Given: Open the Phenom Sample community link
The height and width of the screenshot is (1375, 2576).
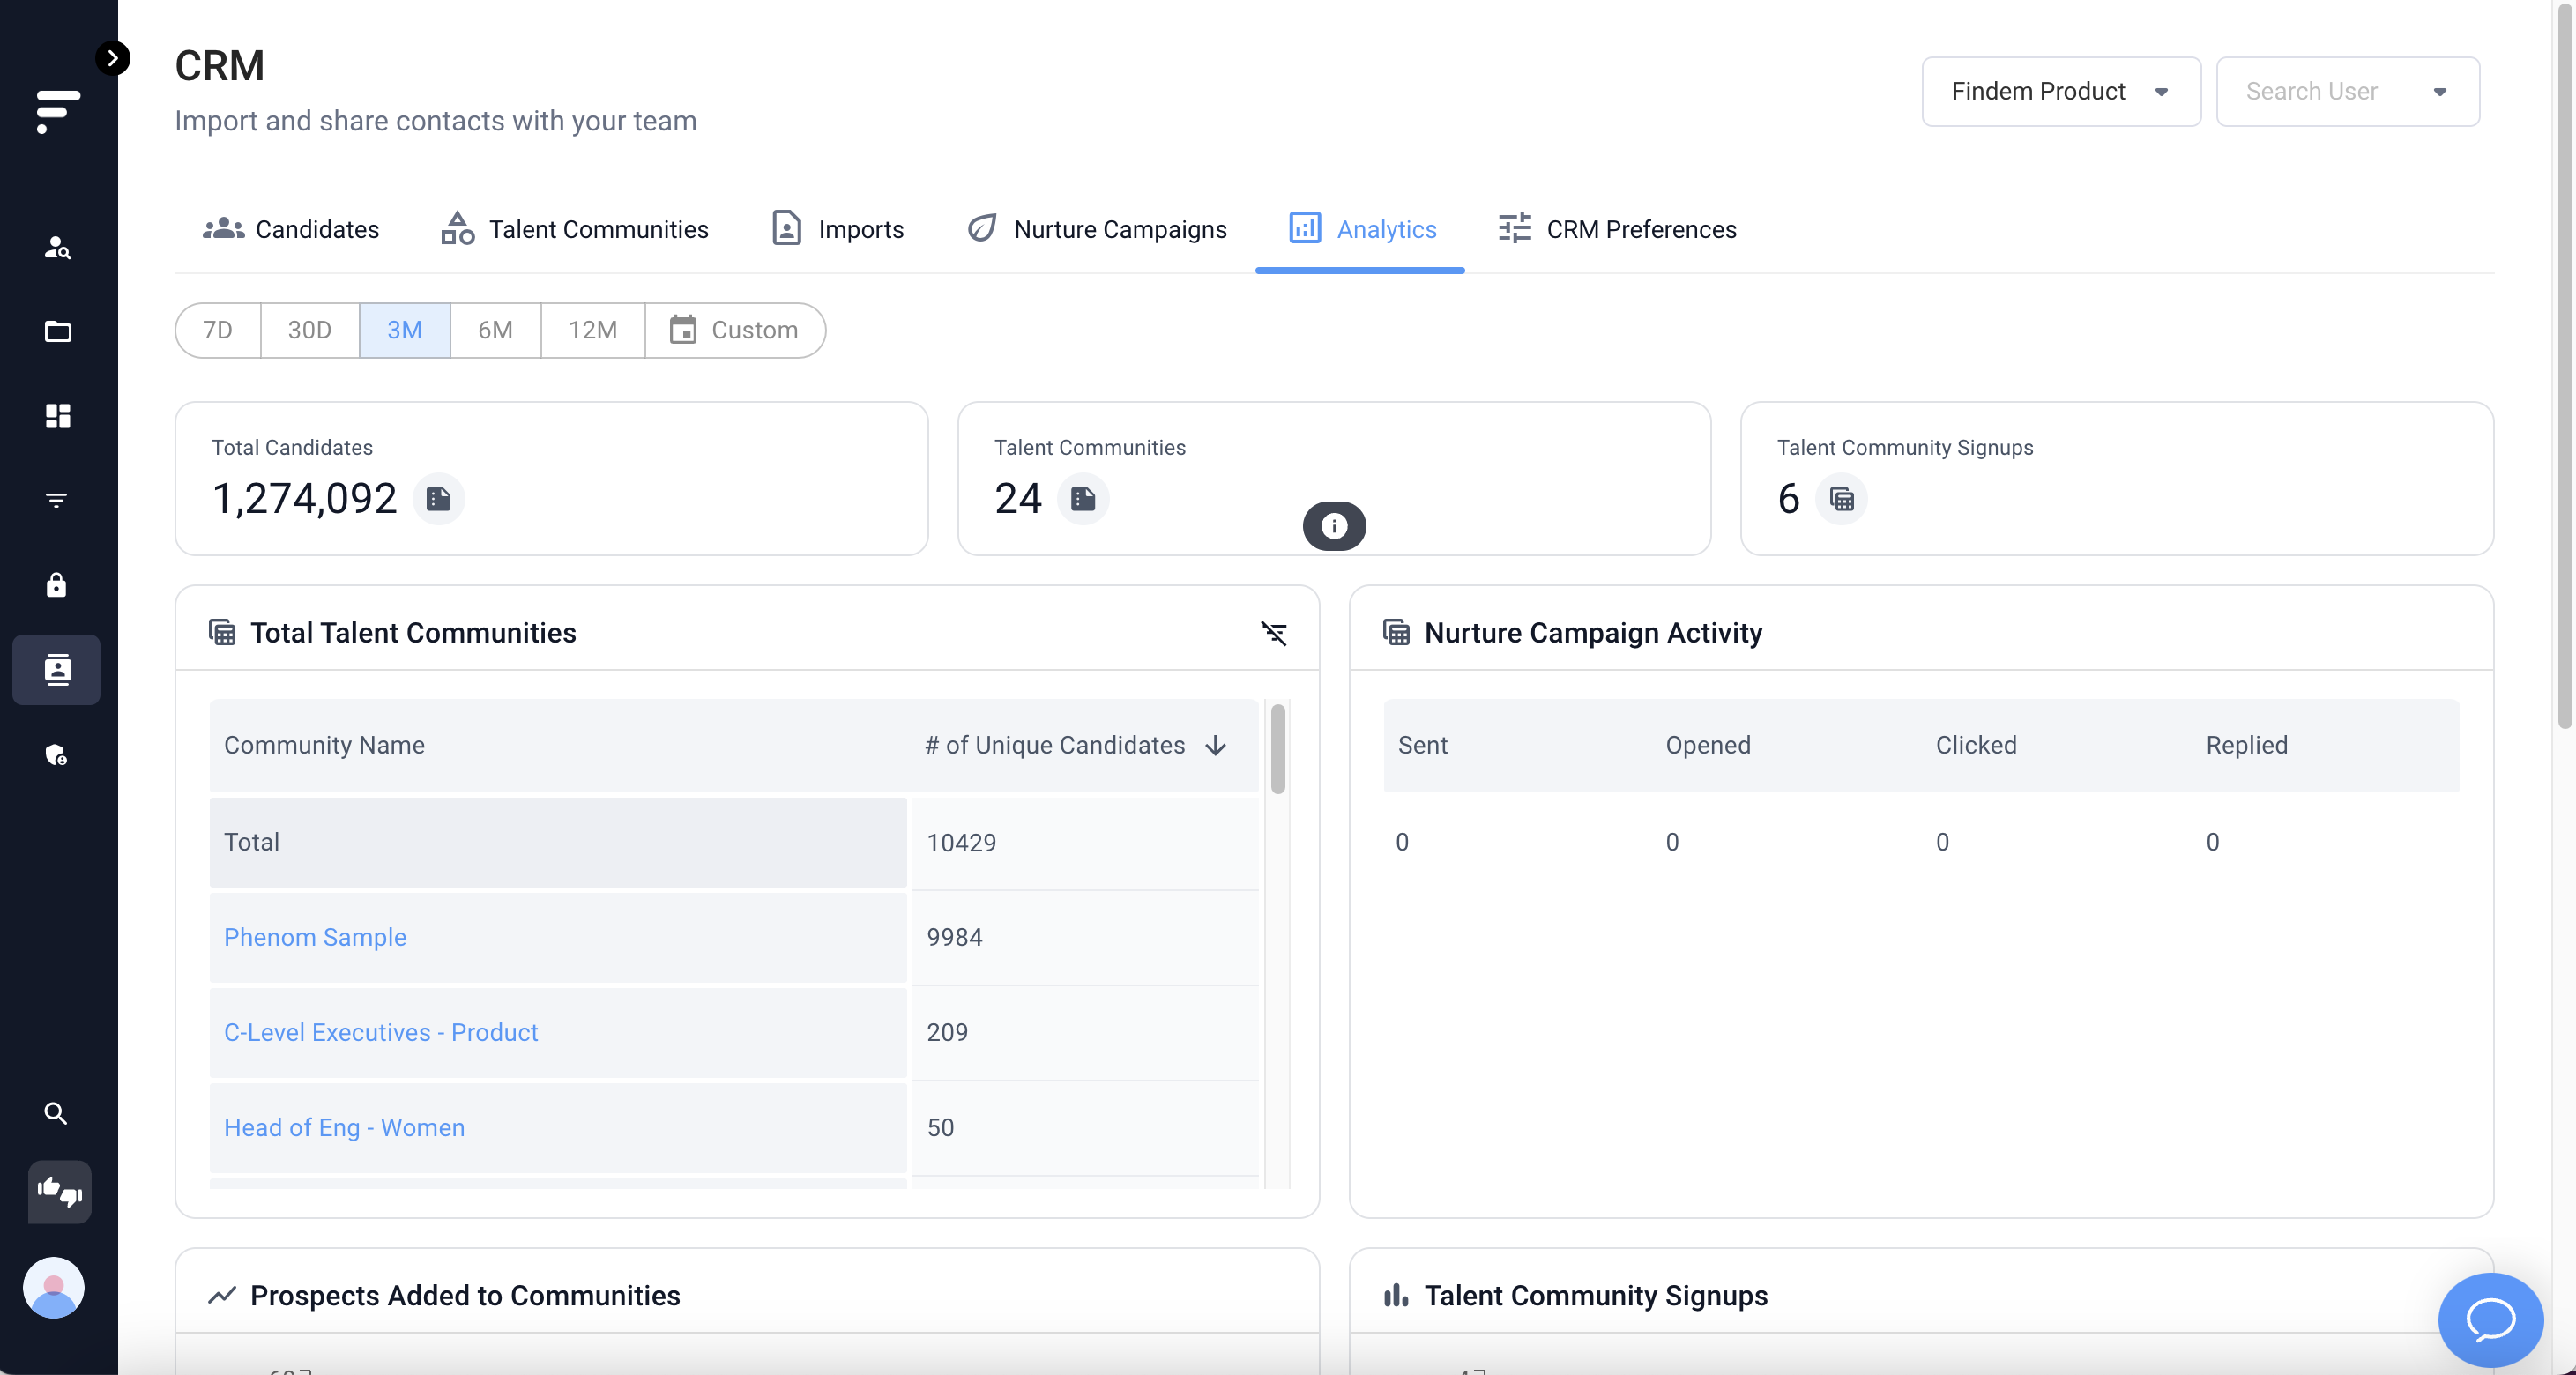Looking at the screenshot, I should click(315, 937).
